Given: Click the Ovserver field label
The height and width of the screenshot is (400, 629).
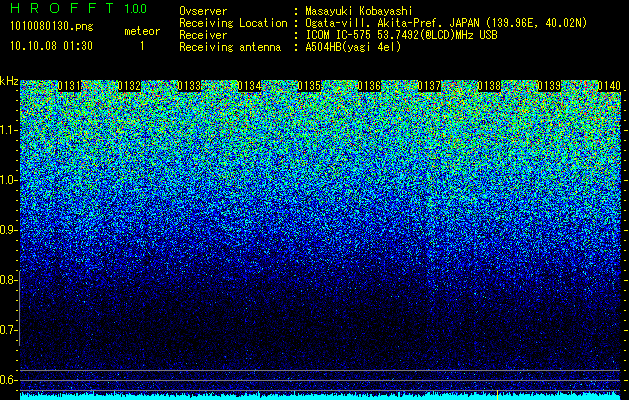Looking at the screenshot, I should [203, 11].
